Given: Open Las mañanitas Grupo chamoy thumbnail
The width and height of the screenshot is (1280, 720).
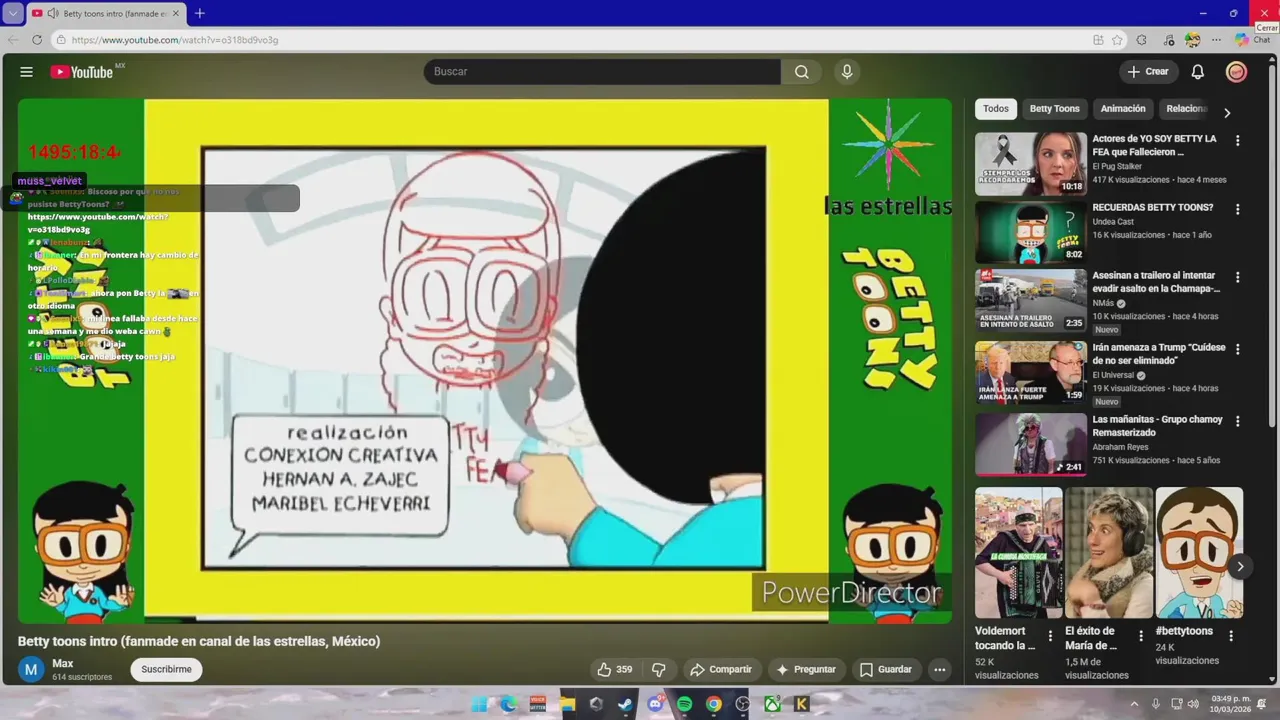Looking at the screenshot, I should [x=1031, y=444].
